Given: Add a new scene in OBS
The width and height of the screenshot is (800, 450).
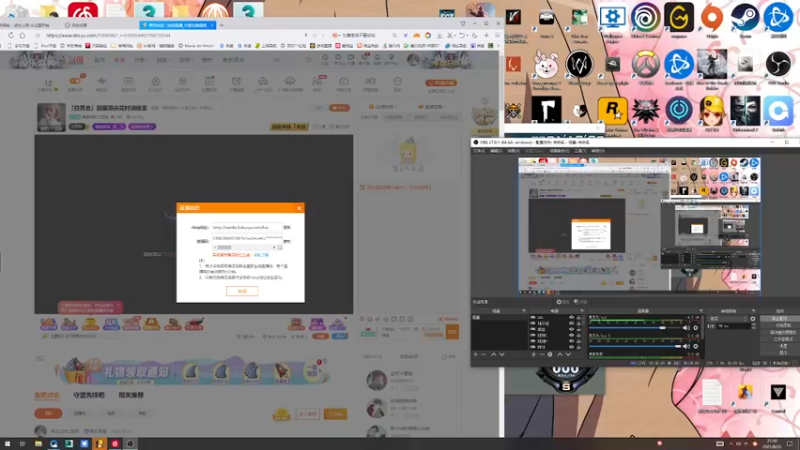Looking at the screenshot, I should [476, 354].
